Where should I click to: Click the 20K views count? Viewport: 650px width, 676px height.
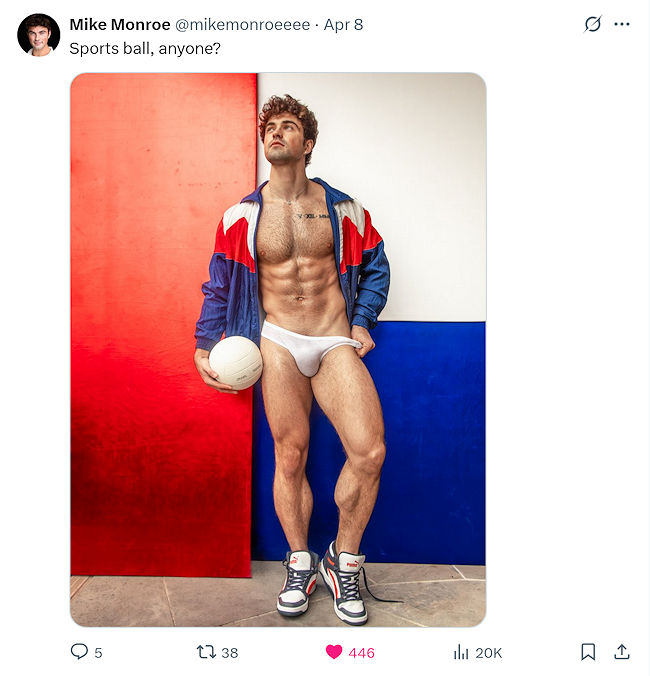point(489,653)
